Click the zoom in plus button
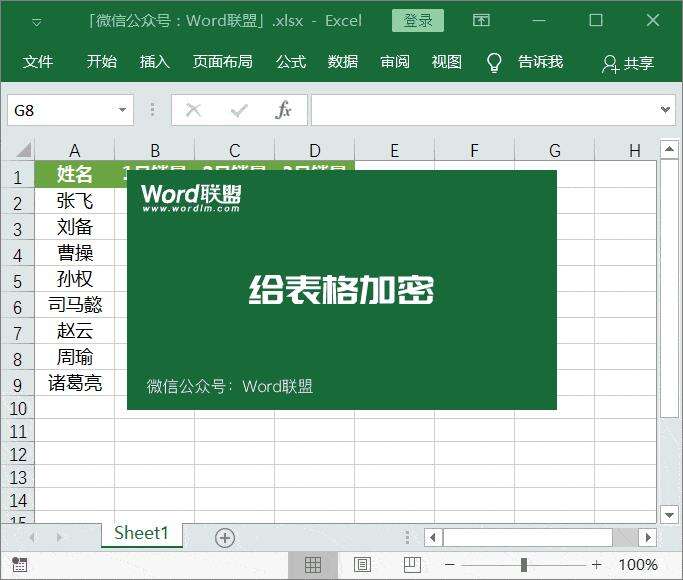This screenshot has height=580, width=683. (597, 565)
